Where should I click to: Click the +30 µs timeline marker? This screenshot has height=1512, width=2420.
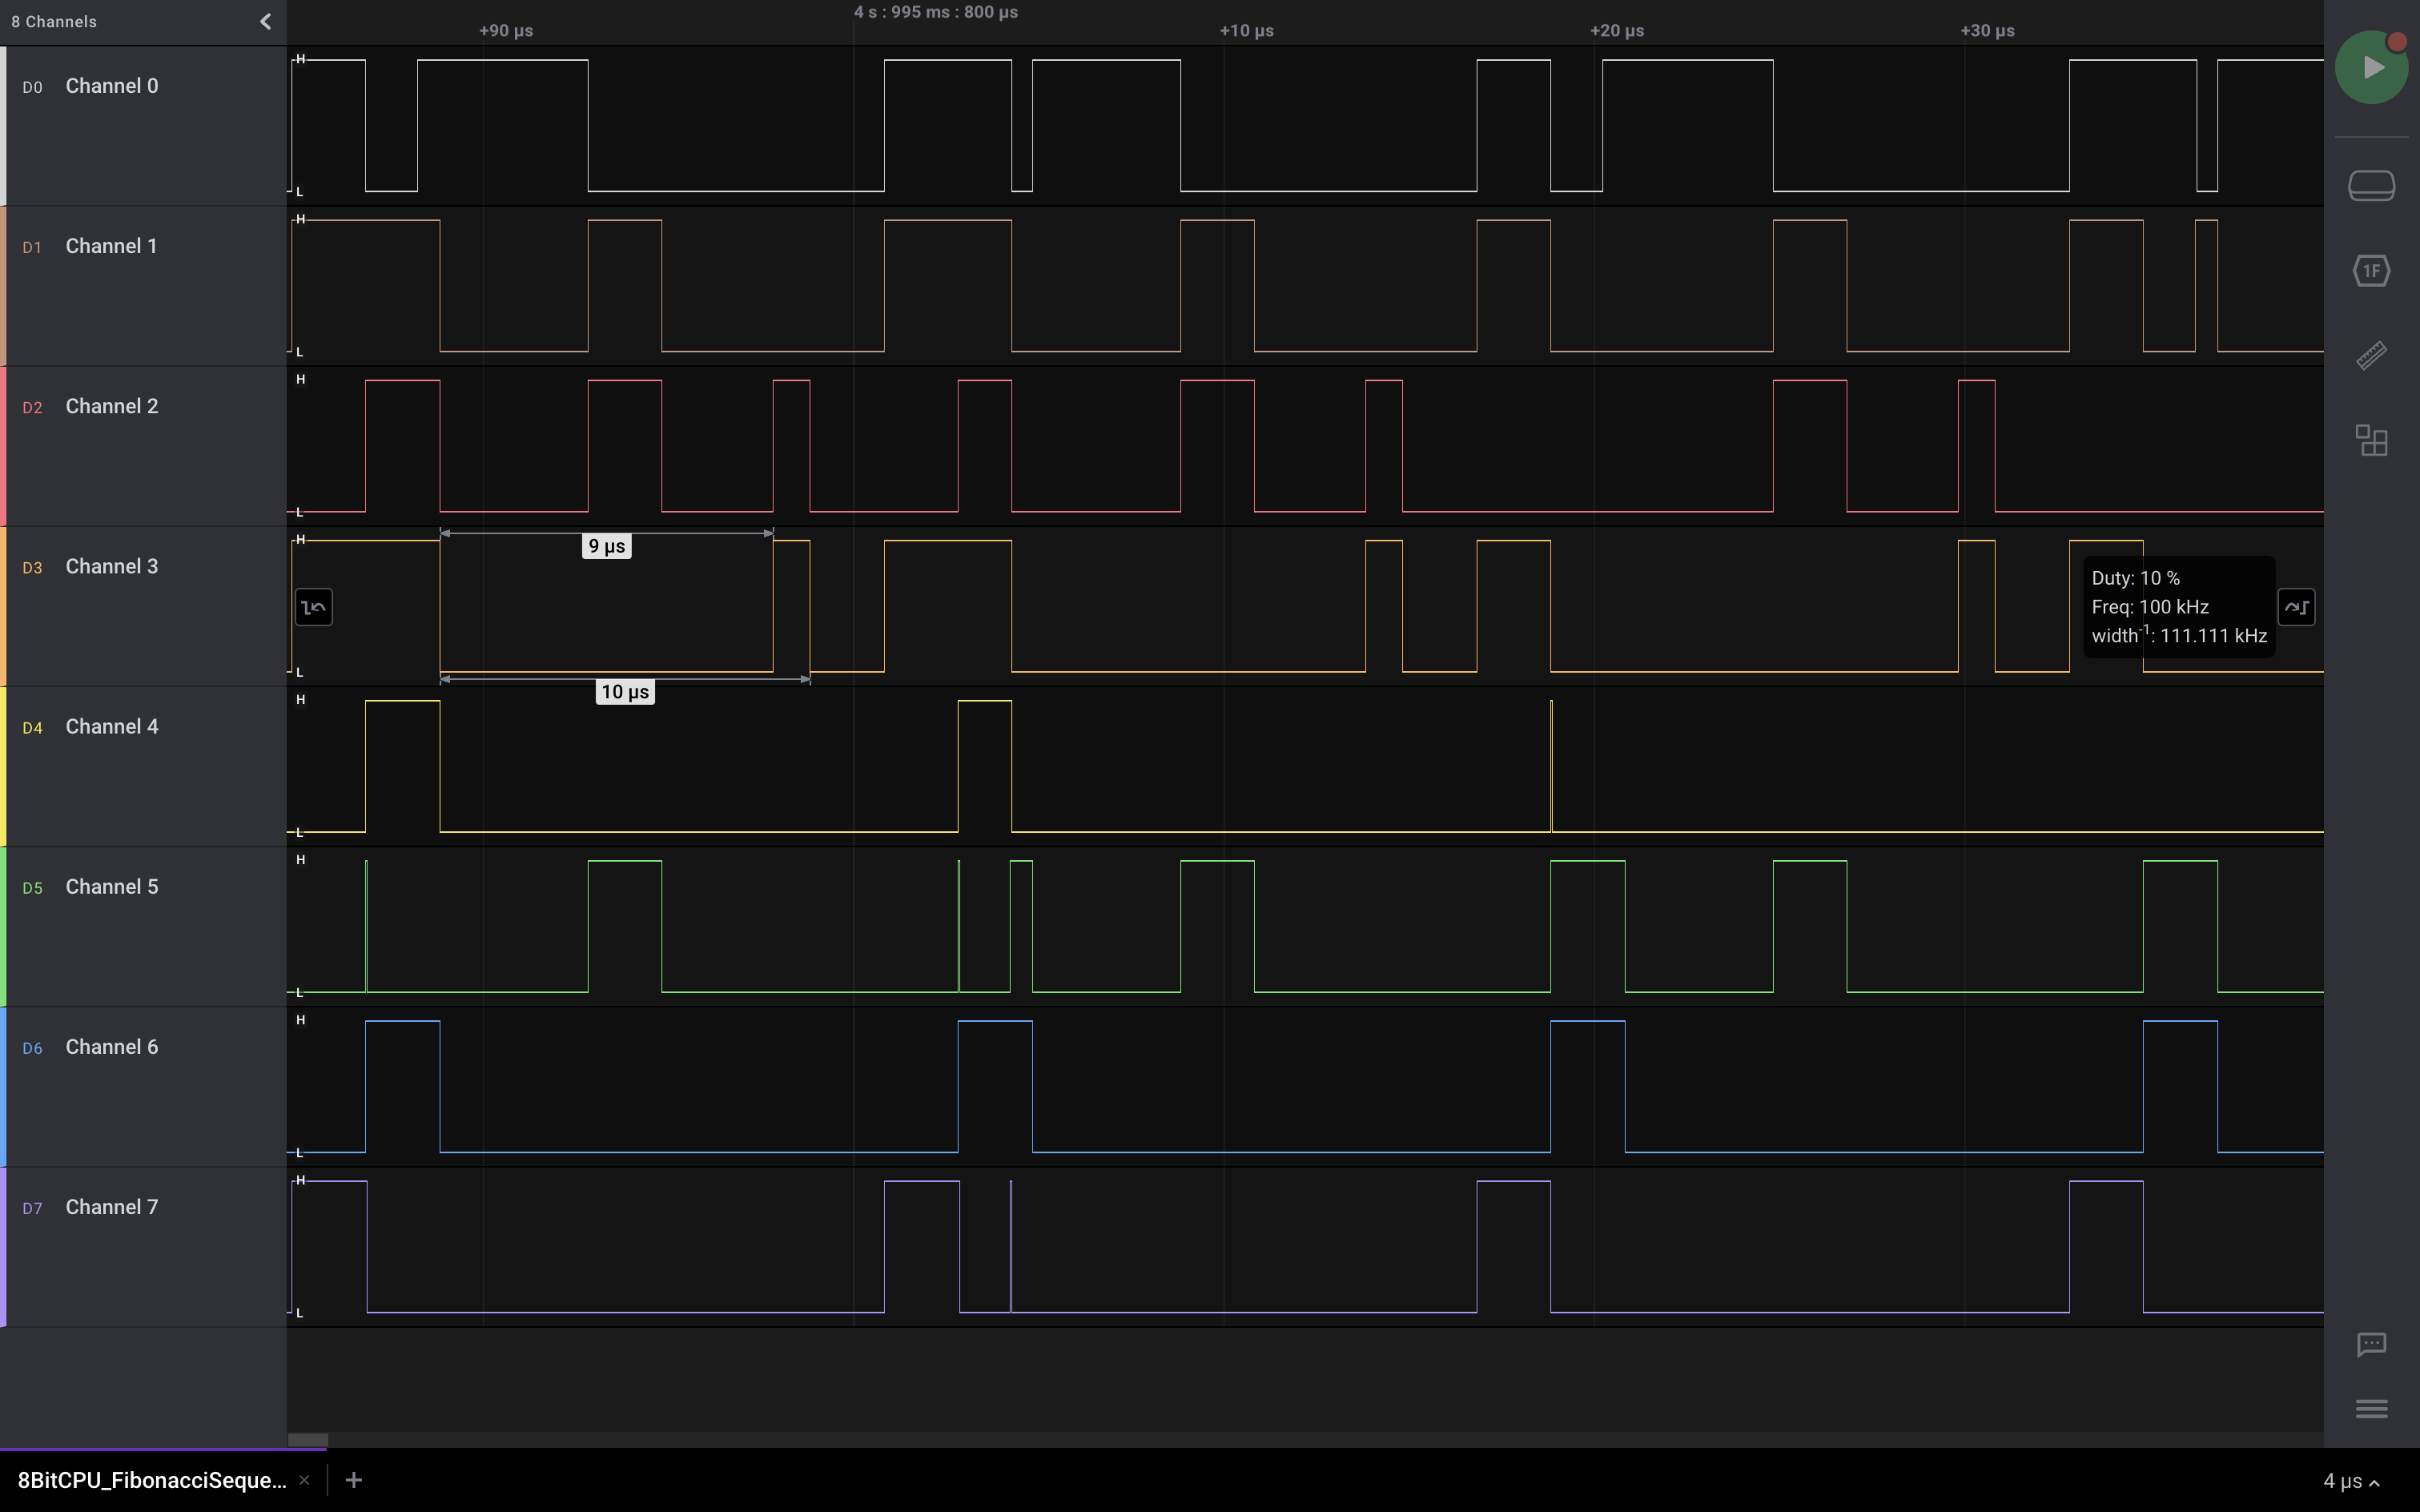tap(1987, 31)
